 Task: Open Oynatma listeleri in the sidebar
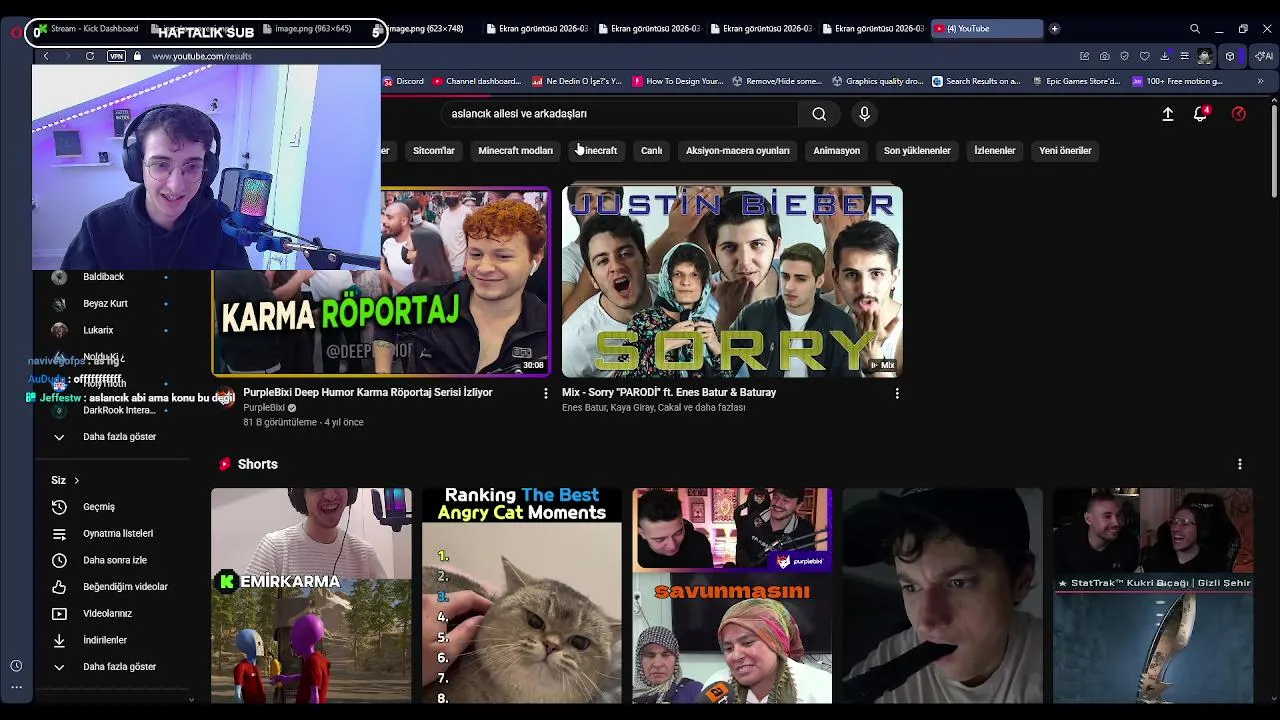[116, 534]
